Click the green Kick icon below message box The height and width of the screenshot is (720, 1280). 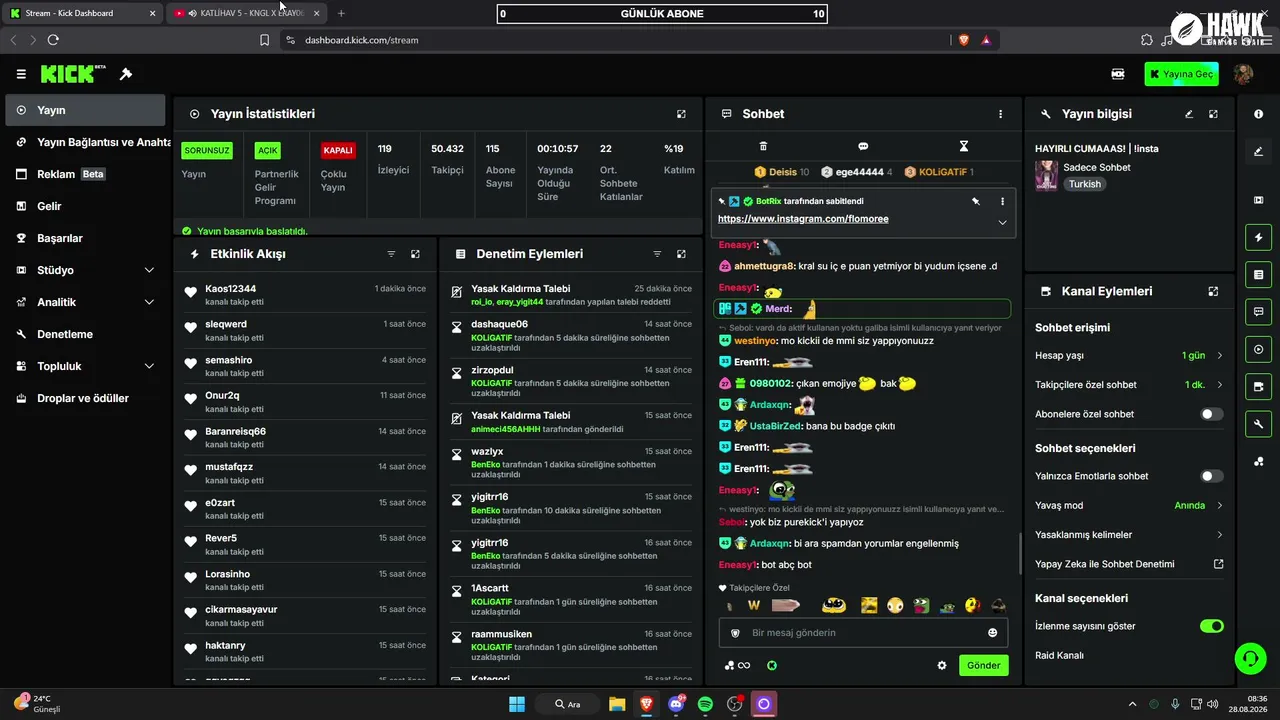point(772,665)
